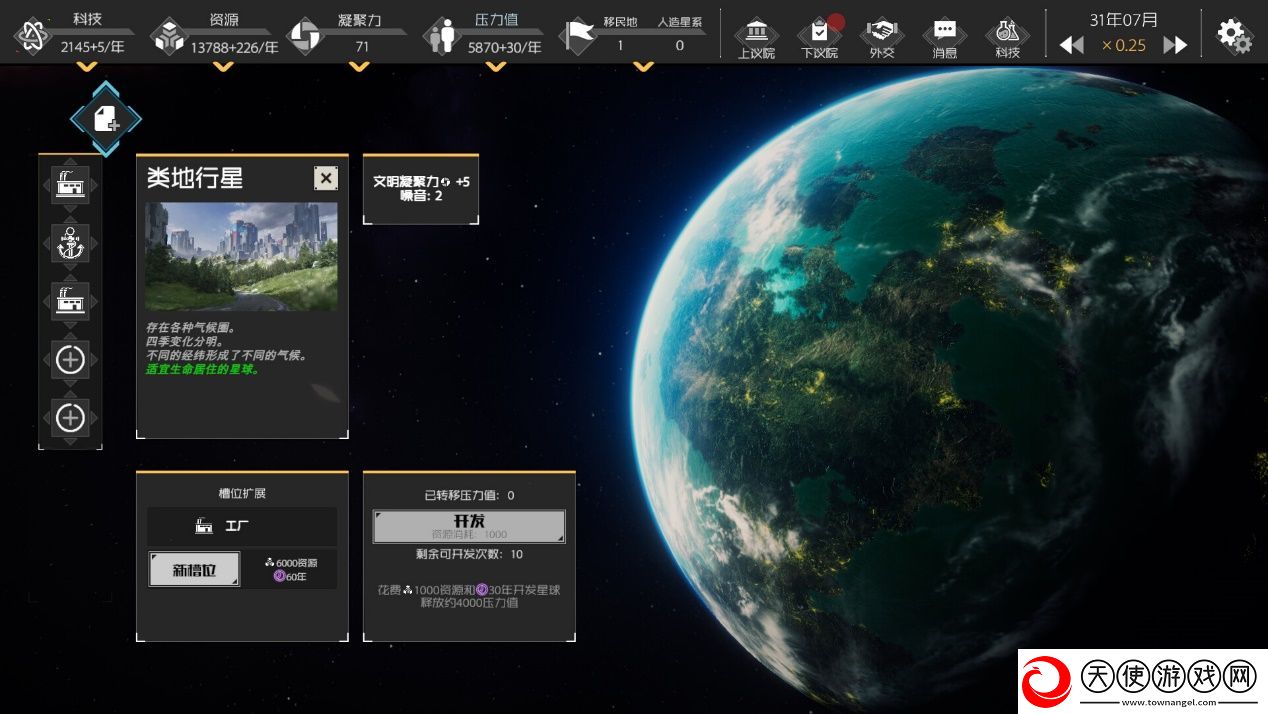Click the 人造星系 count label
This screenshot has width=1268, height=714.
(680, 21)
